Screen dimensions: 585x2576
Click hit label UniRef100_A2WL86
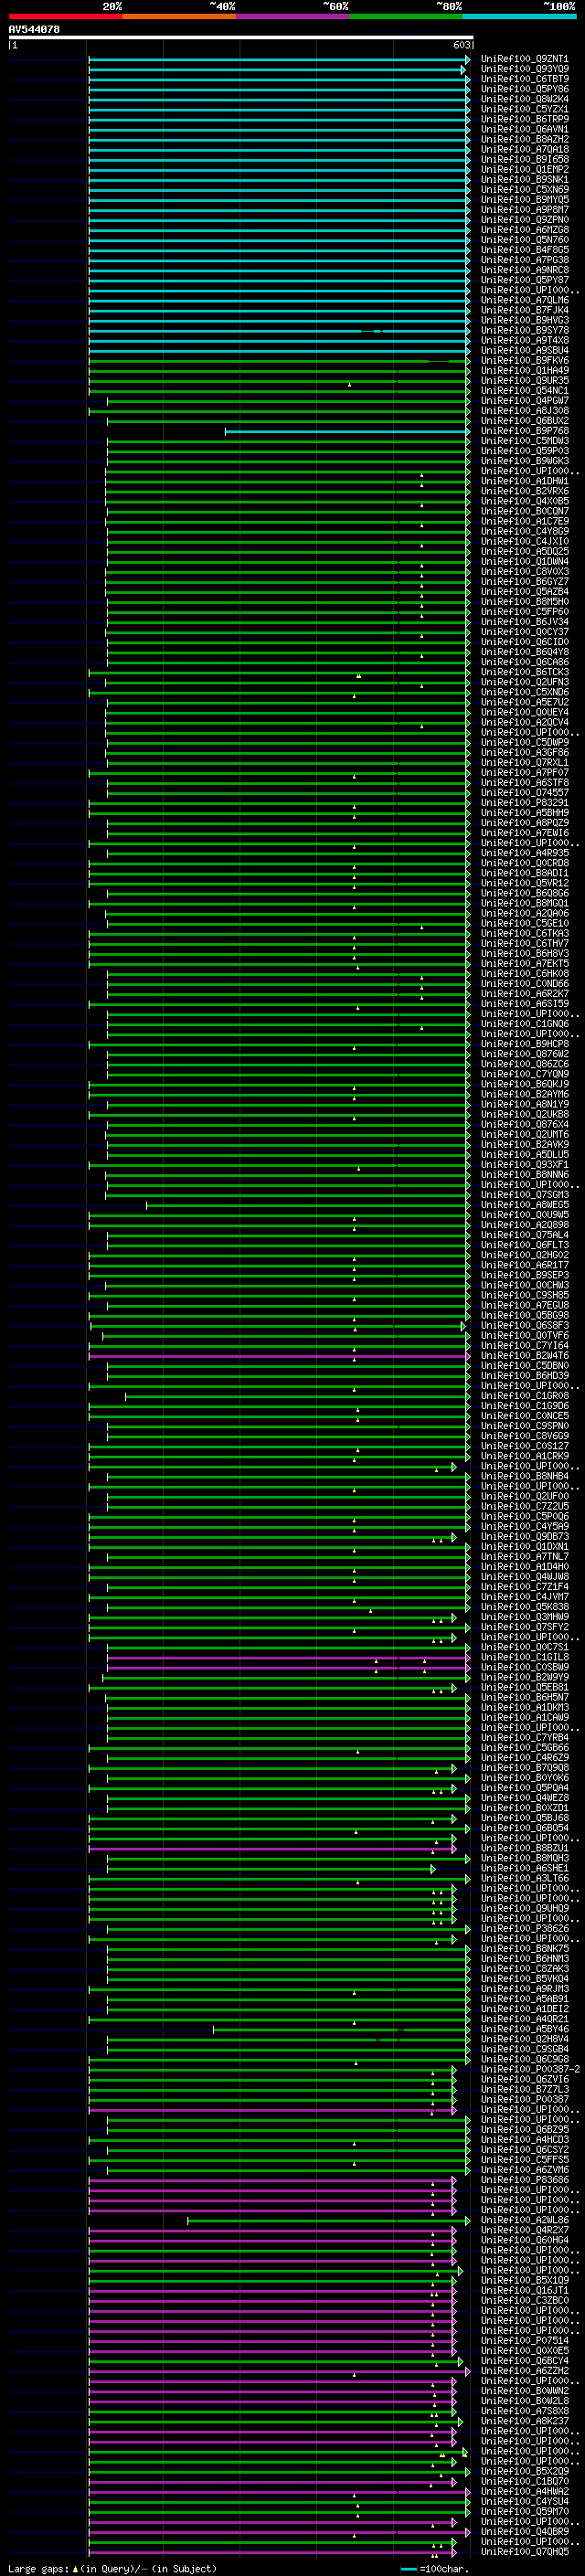pyautogui.click(x=524, y=2220)
